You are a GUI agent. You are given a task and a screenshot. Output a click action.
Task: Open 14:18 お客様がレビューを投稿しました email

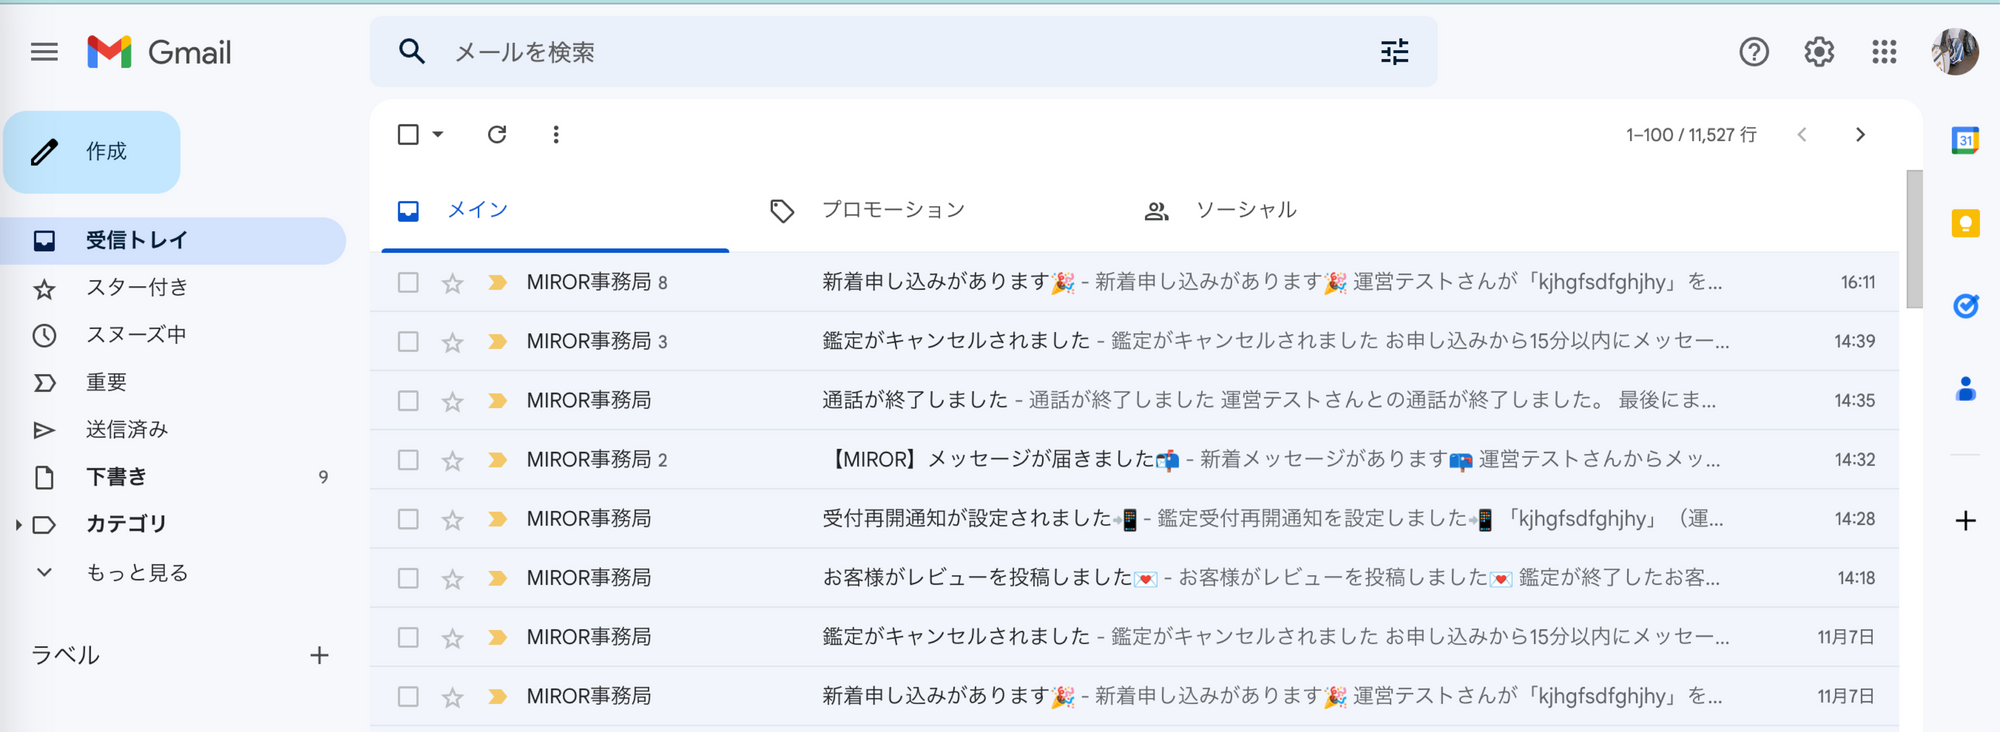tap(1134, 578)
